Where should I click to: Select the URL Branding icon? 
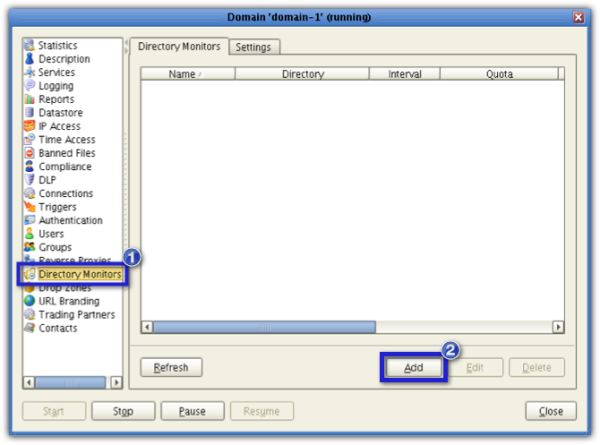tap(29, 301)
